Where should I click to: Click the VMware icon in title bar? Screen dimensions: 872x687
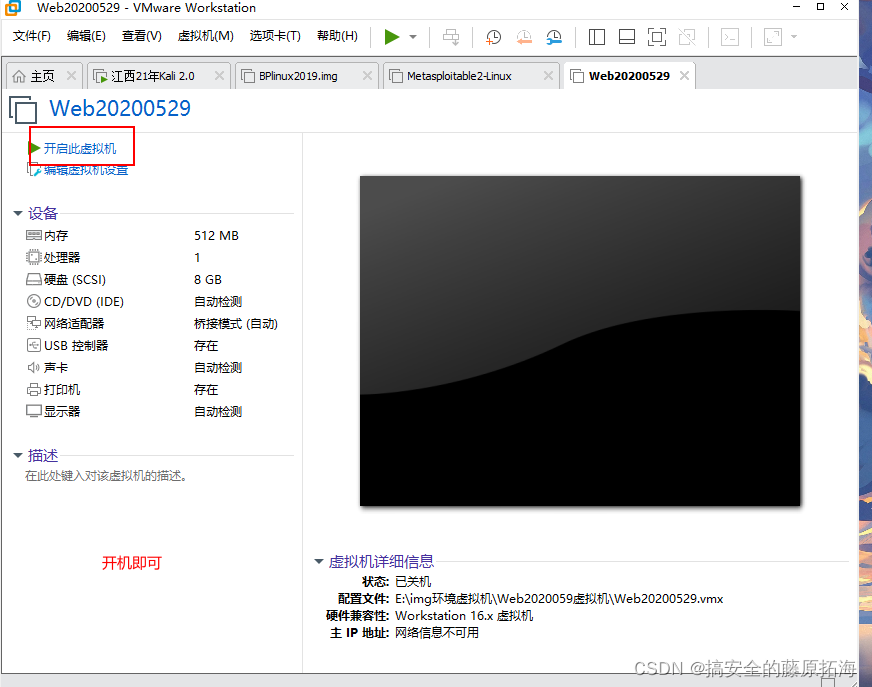click(12, 8)
